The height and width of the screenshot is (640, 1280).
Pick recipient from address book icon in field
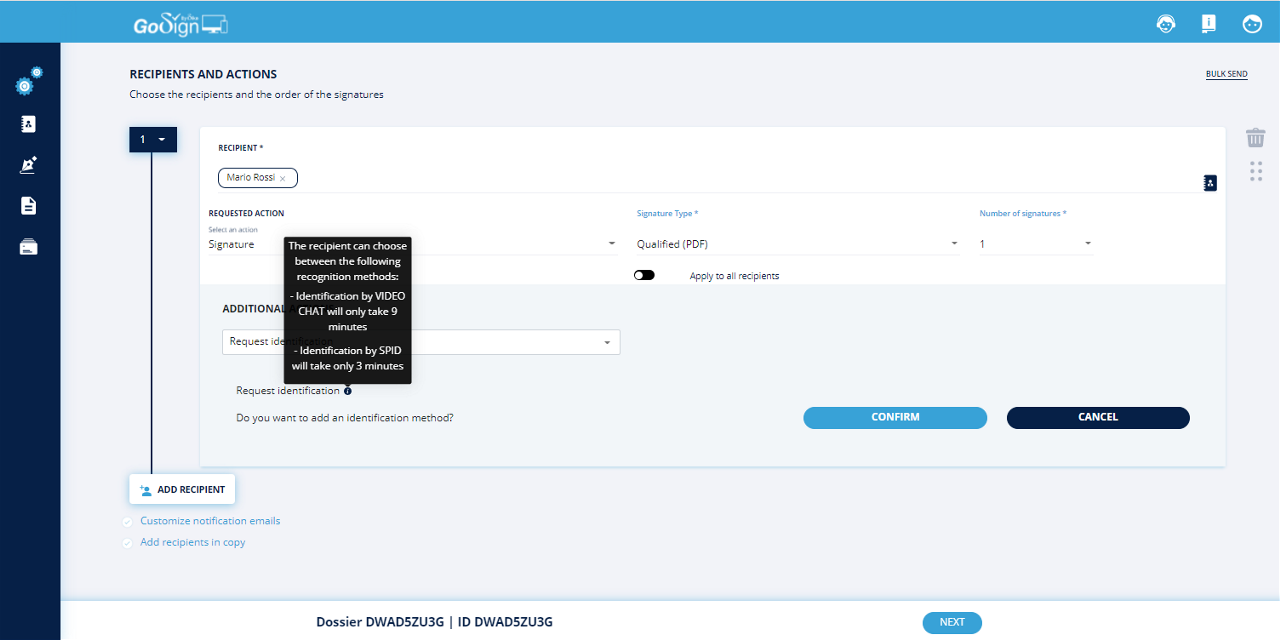(x=1210, y=183)
